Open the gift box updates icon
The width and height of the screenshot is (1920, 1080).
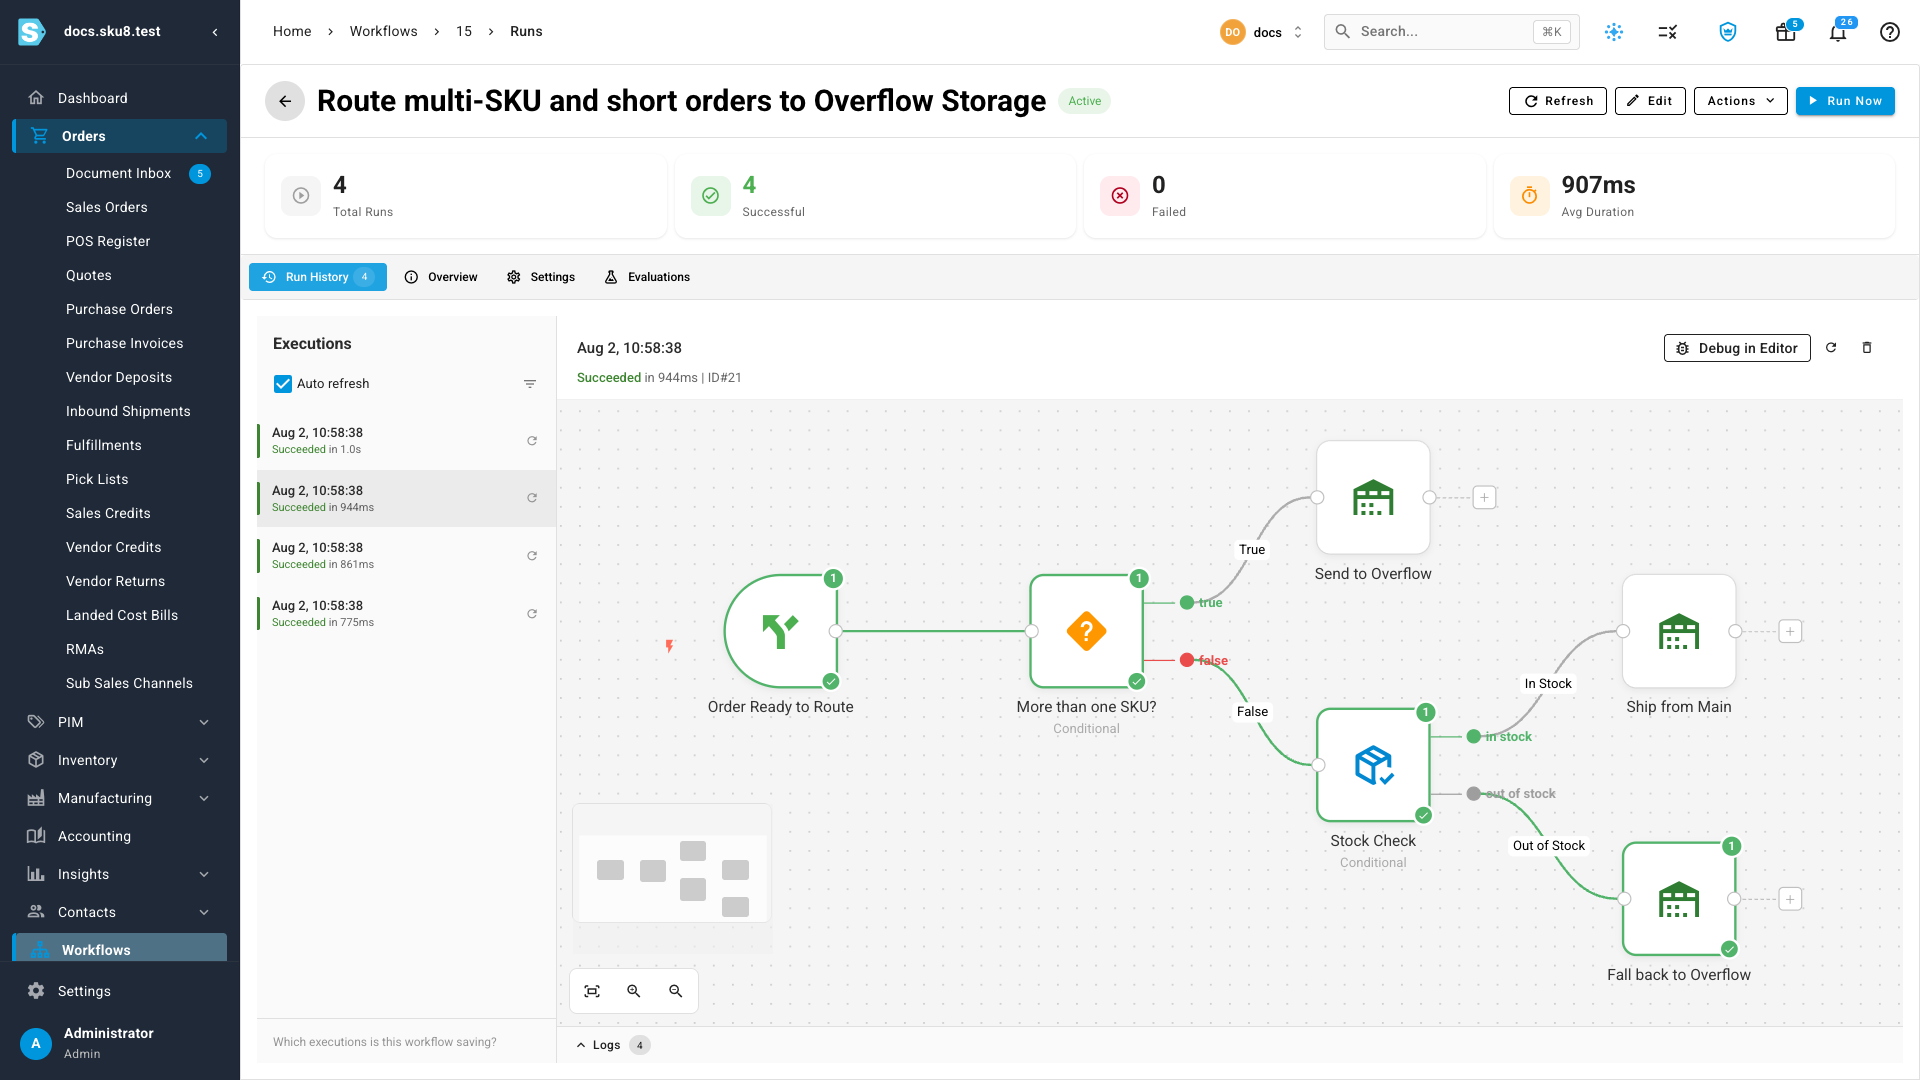point(1785,32)
